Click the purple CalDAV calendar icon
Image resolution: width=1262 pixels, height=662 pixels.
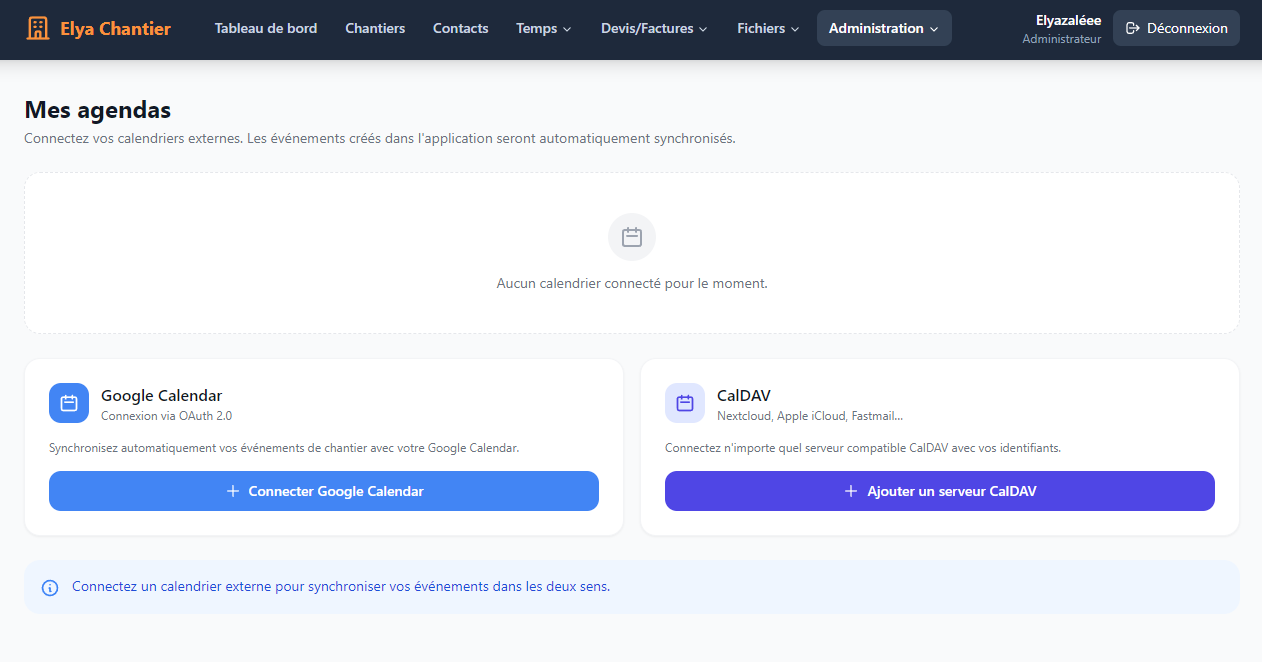685,403
